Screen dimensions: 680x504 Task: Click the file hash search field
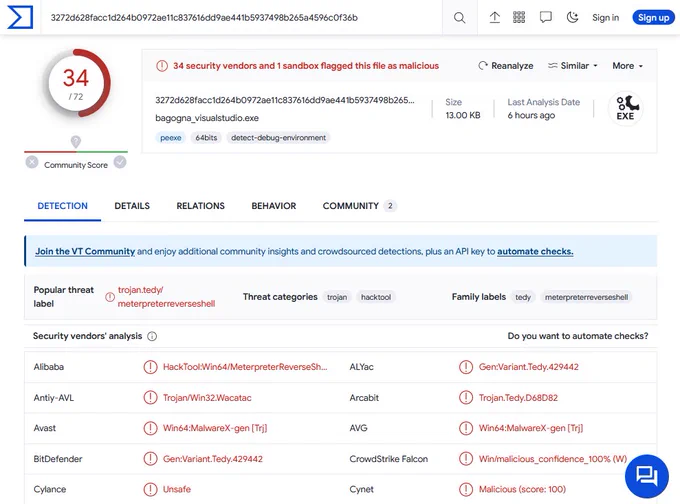tap(241, 17)
